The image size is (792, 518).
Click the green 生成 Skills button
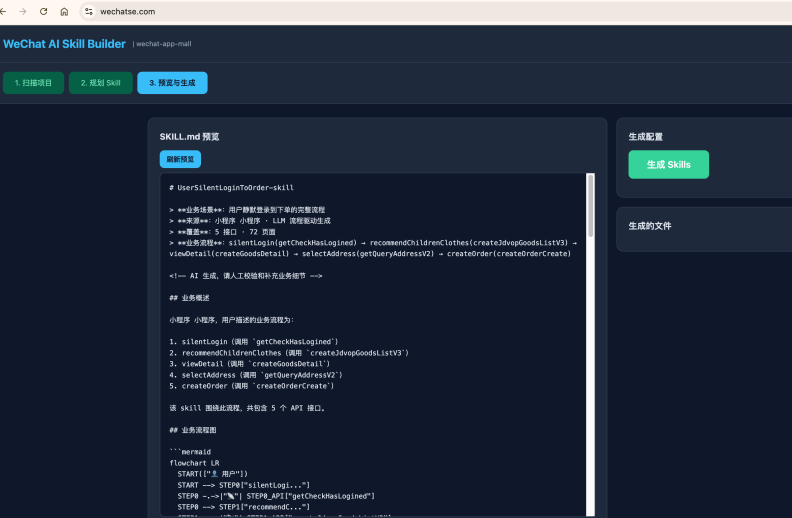668,165
